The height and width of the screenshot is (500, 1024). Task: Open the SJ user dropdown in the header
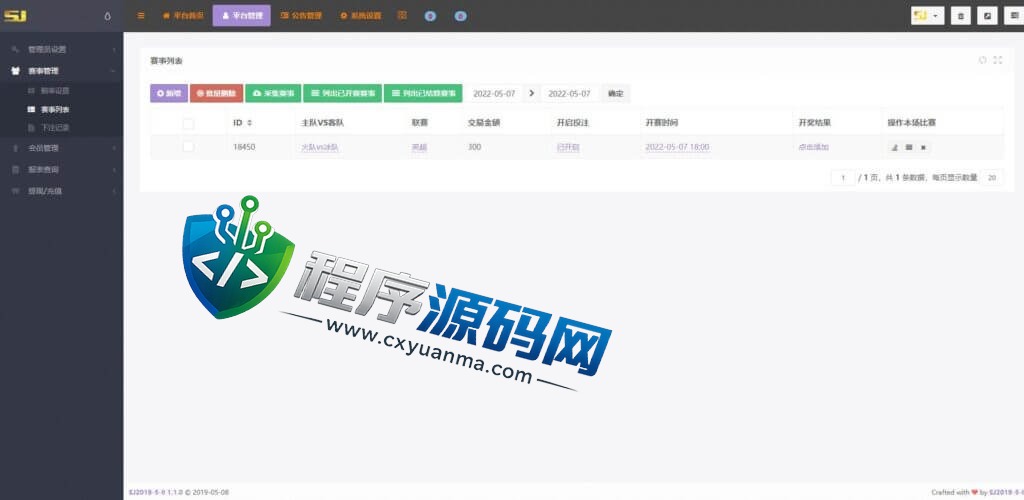[927, 16]
